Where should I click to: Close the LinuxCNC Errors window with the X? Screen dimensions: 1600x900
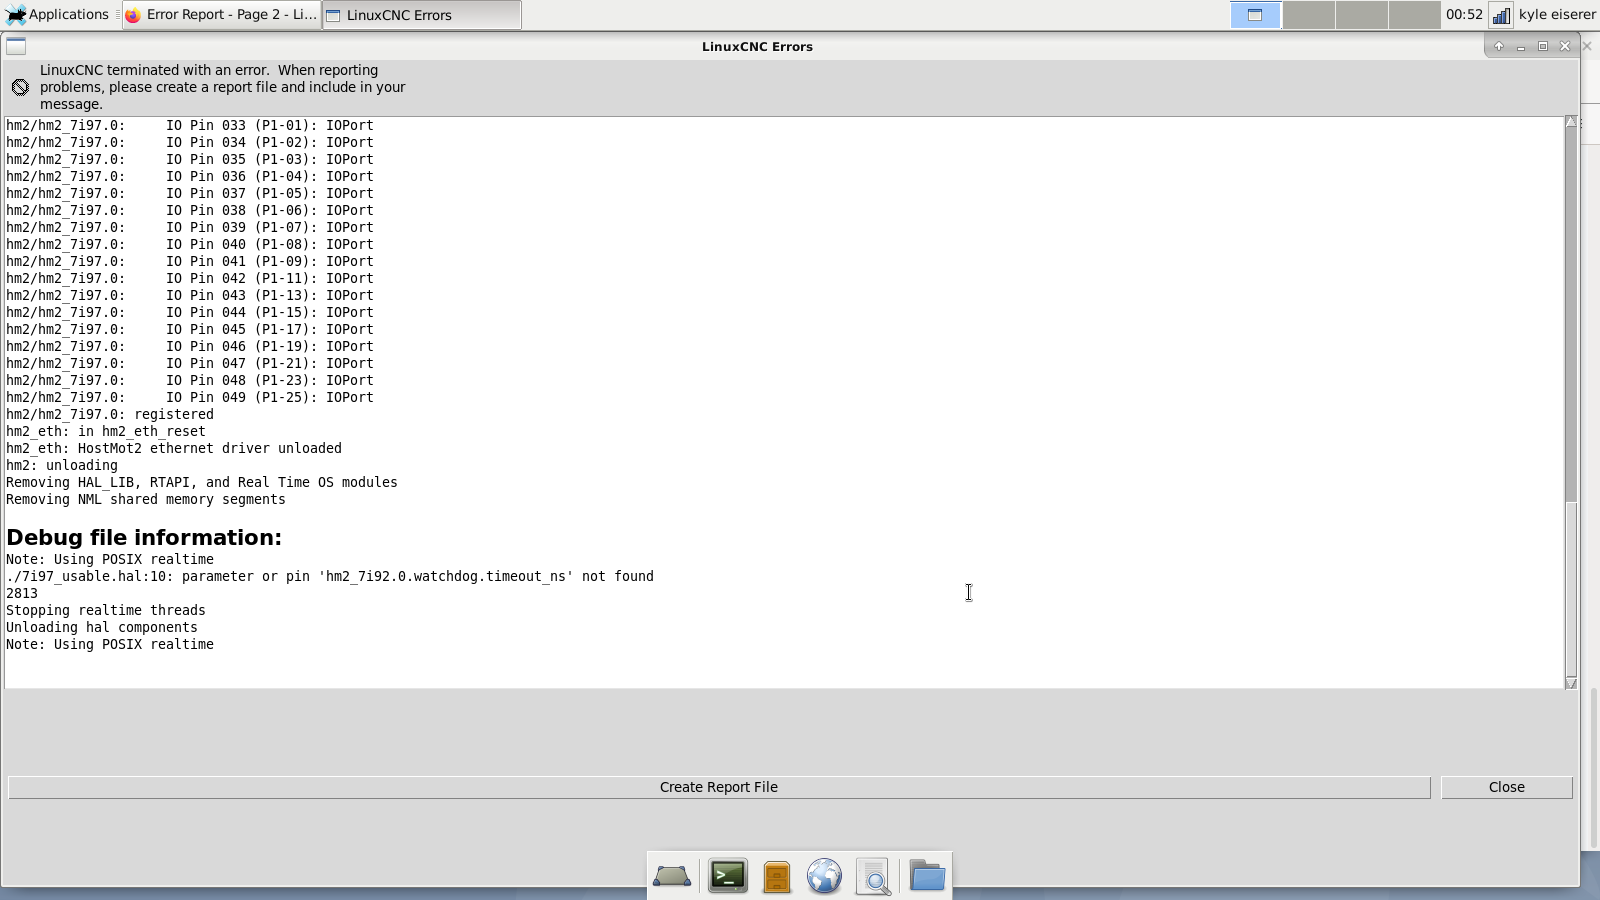coord(1566,46)
